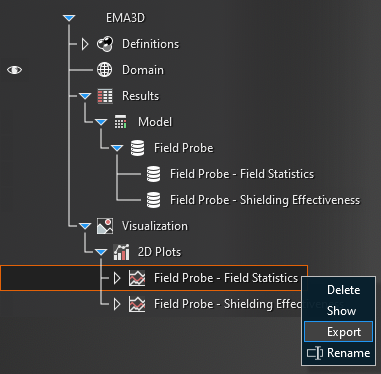Expand the Definitions node
The width and height of the screenshot is (381, 374).
(x=85, y=44)
